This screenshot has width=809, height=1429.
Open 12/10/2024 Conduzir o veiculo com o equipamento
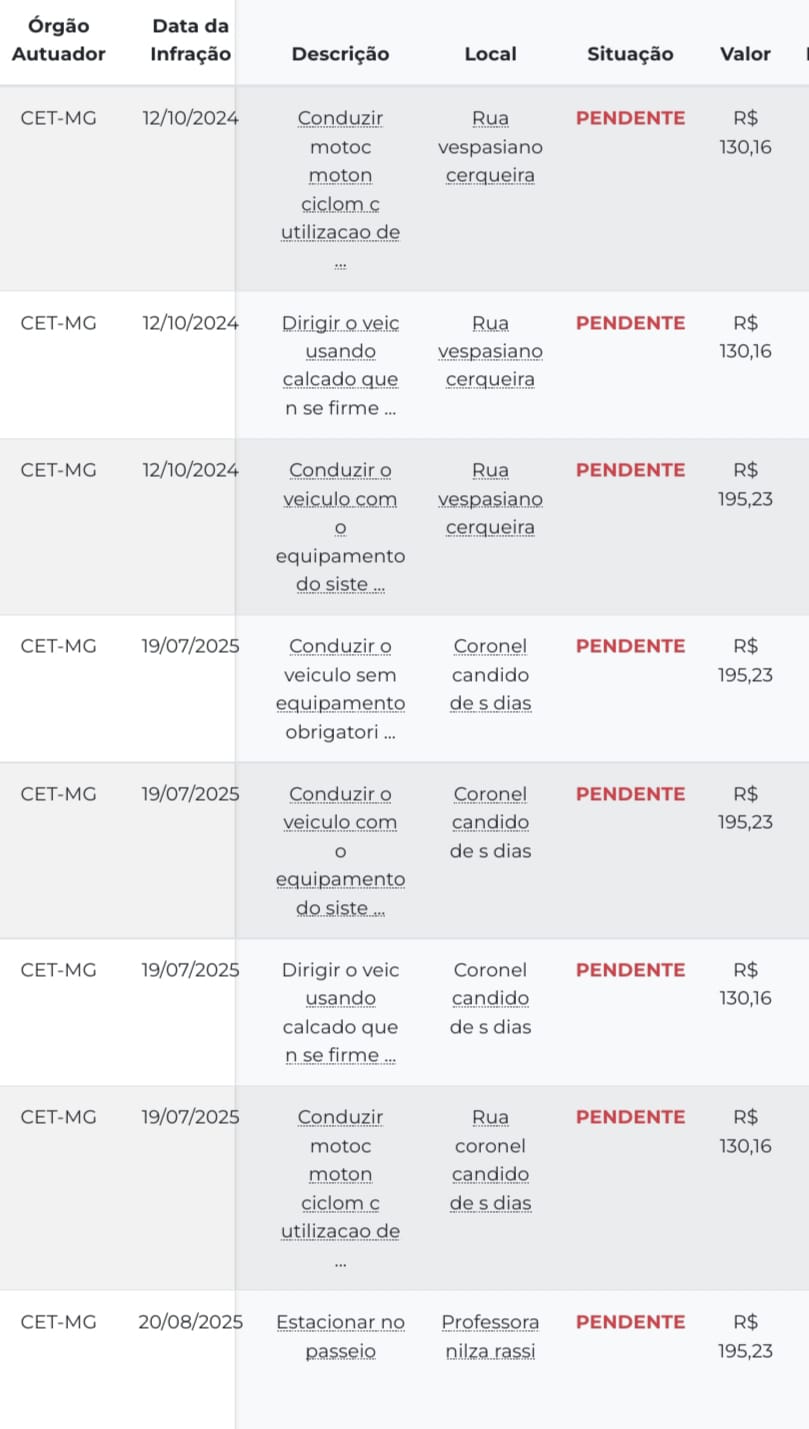point(340,527)
